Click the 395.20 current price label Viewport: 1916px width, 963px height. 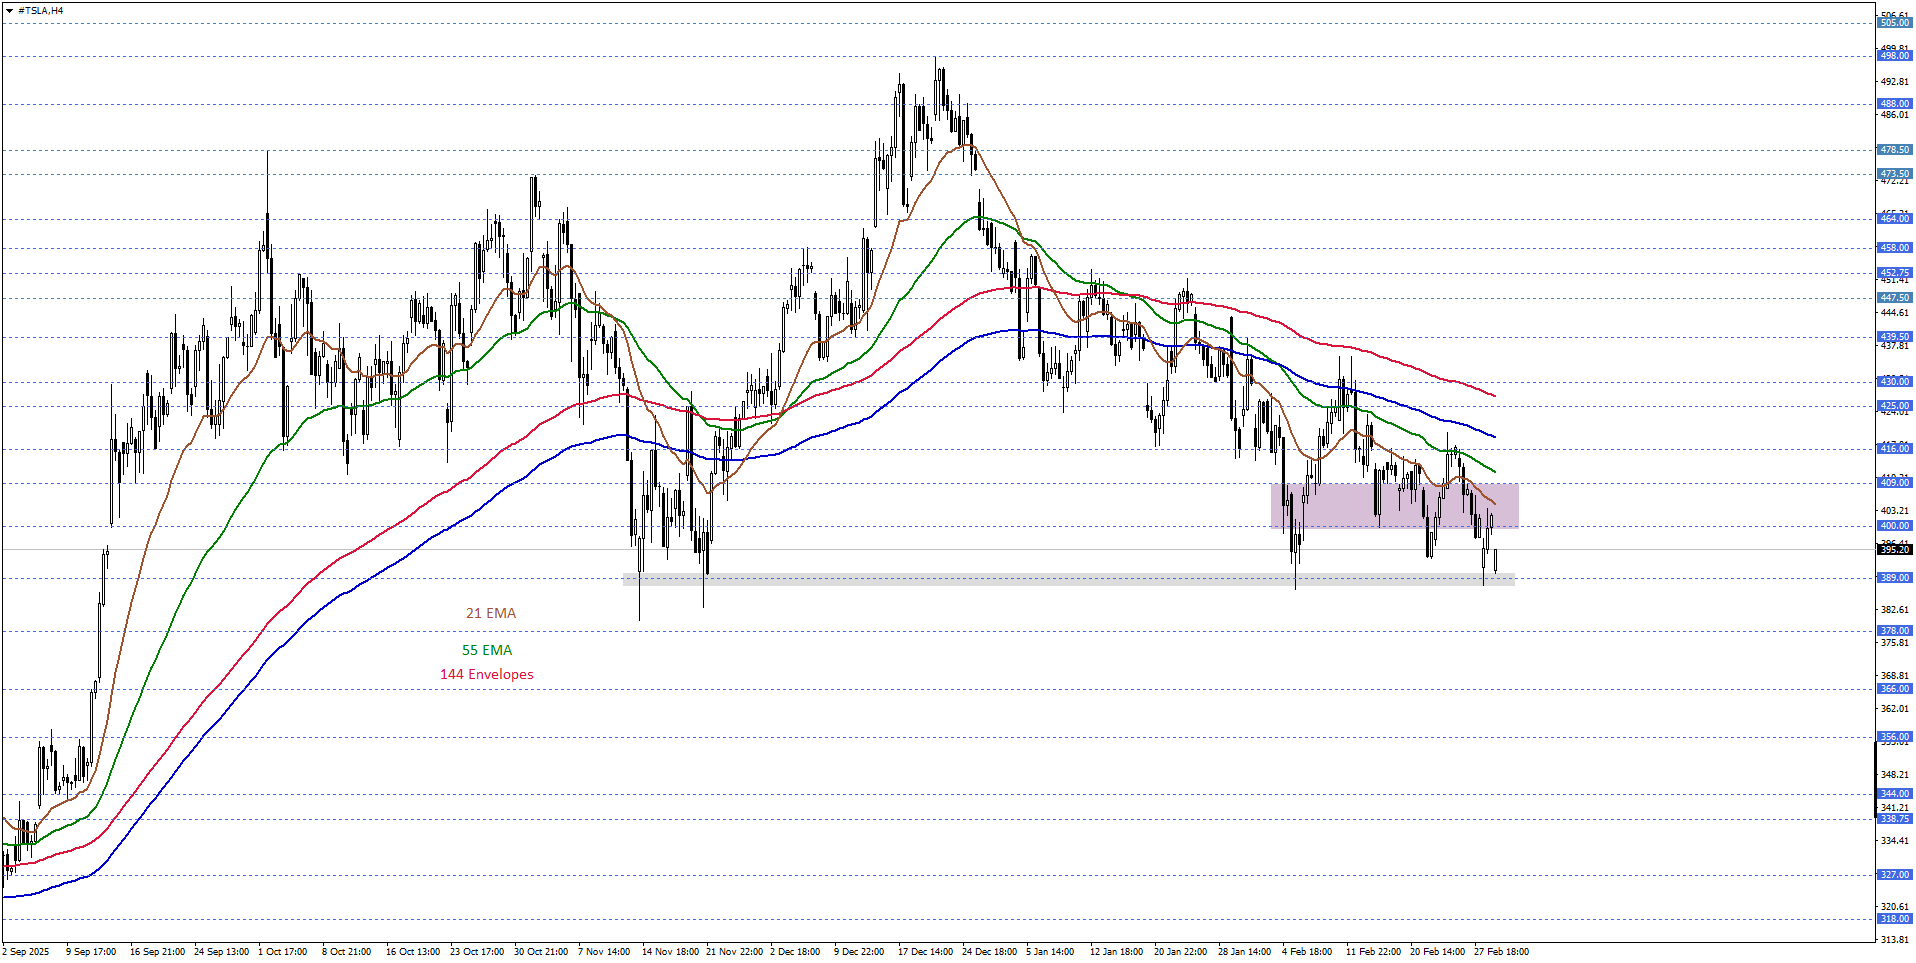tap(1894, 550)
